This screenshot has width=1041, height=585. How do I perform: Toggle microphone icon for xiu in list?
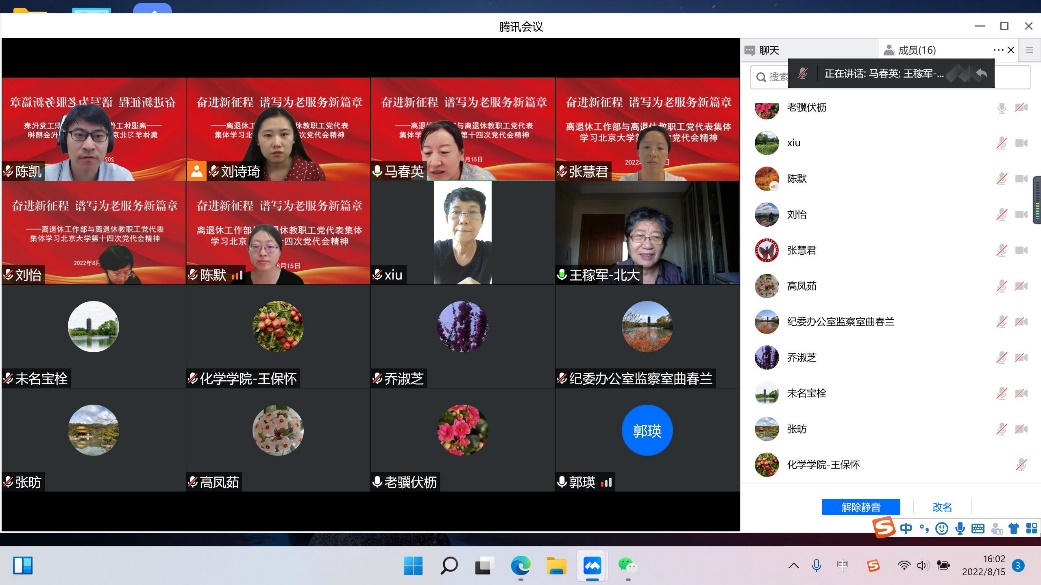click(x=1001, y=143)
